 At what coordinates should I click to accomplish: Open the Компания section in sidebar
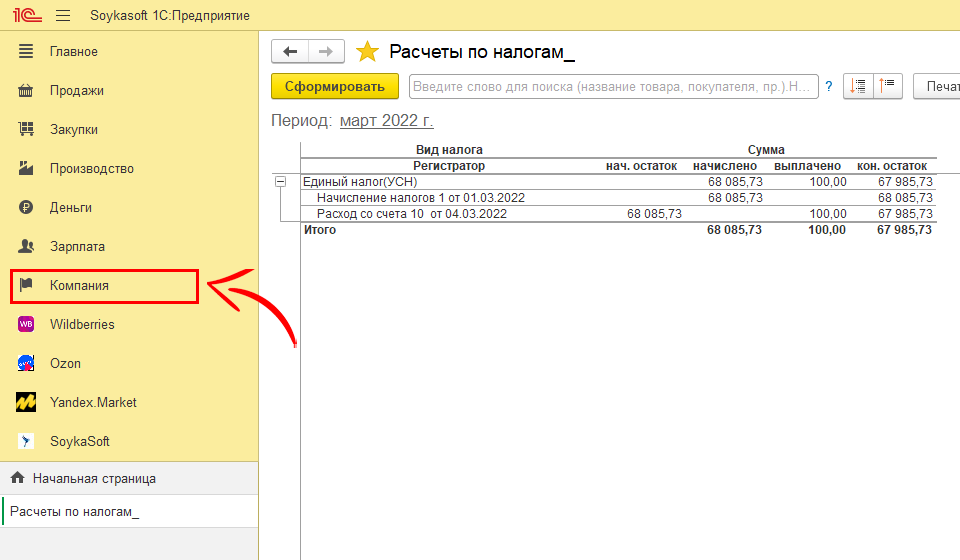(80, 286)
